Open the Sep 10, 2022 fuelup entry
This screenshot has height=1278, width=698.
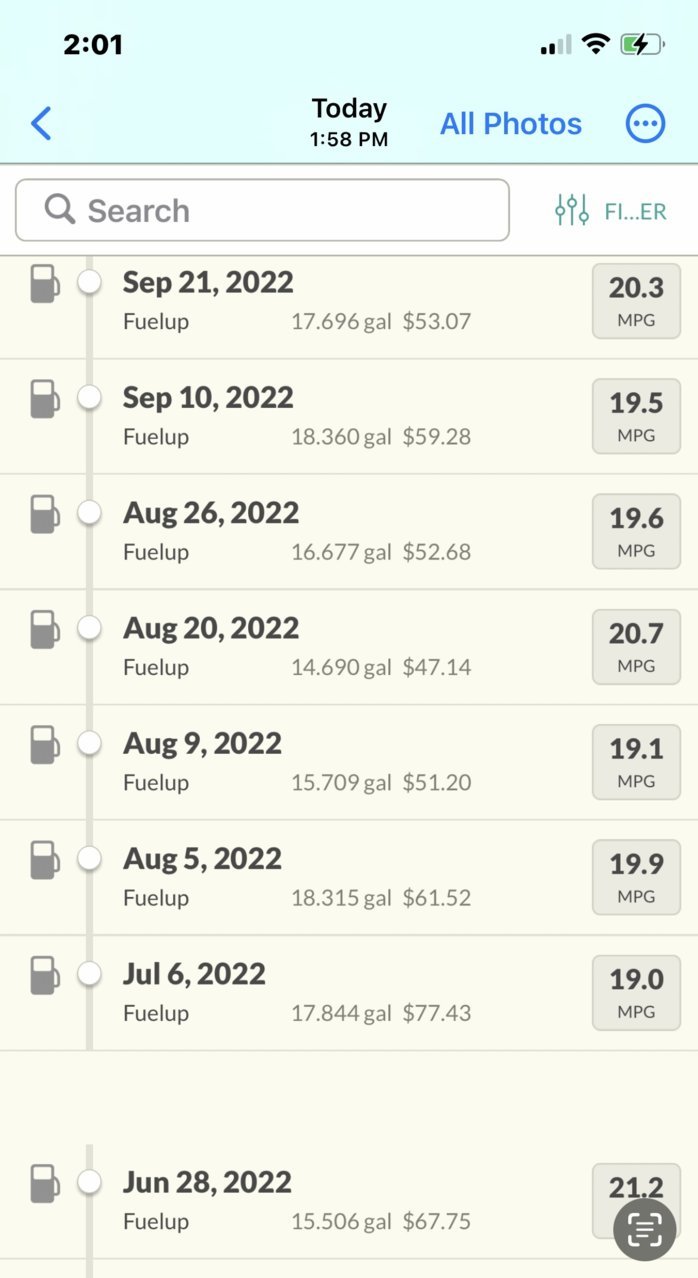(349, 417)
